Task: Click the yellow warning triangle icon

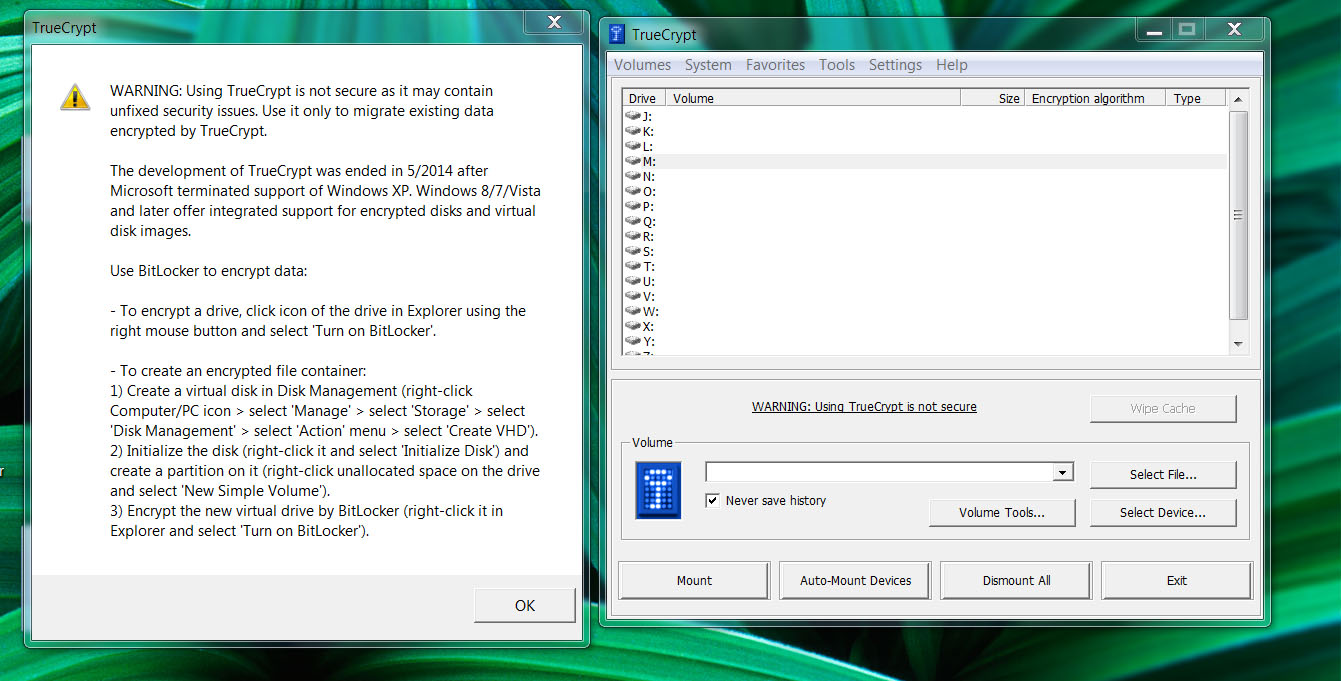Action: click(75, 97)
